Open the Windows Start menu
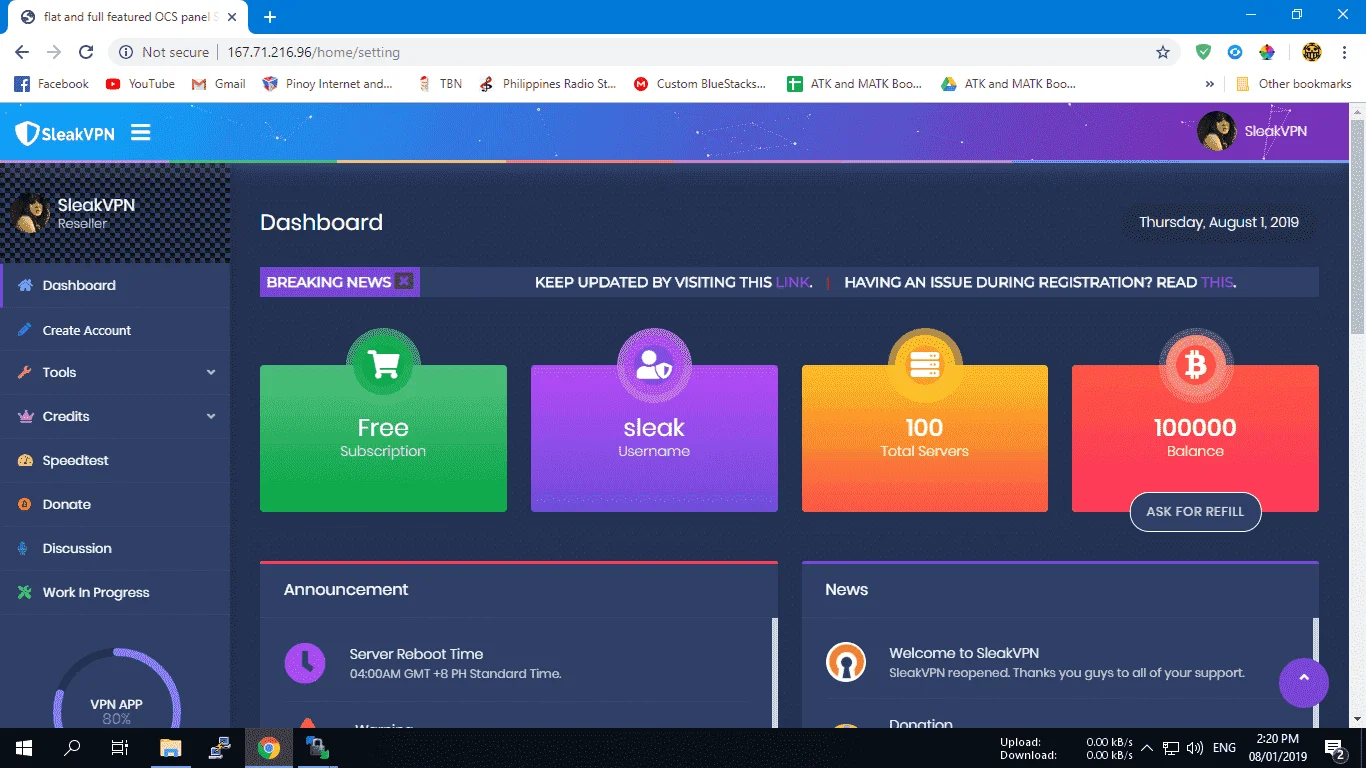Viewport: 1366px width, 768px height. click(x=23, y=748)
